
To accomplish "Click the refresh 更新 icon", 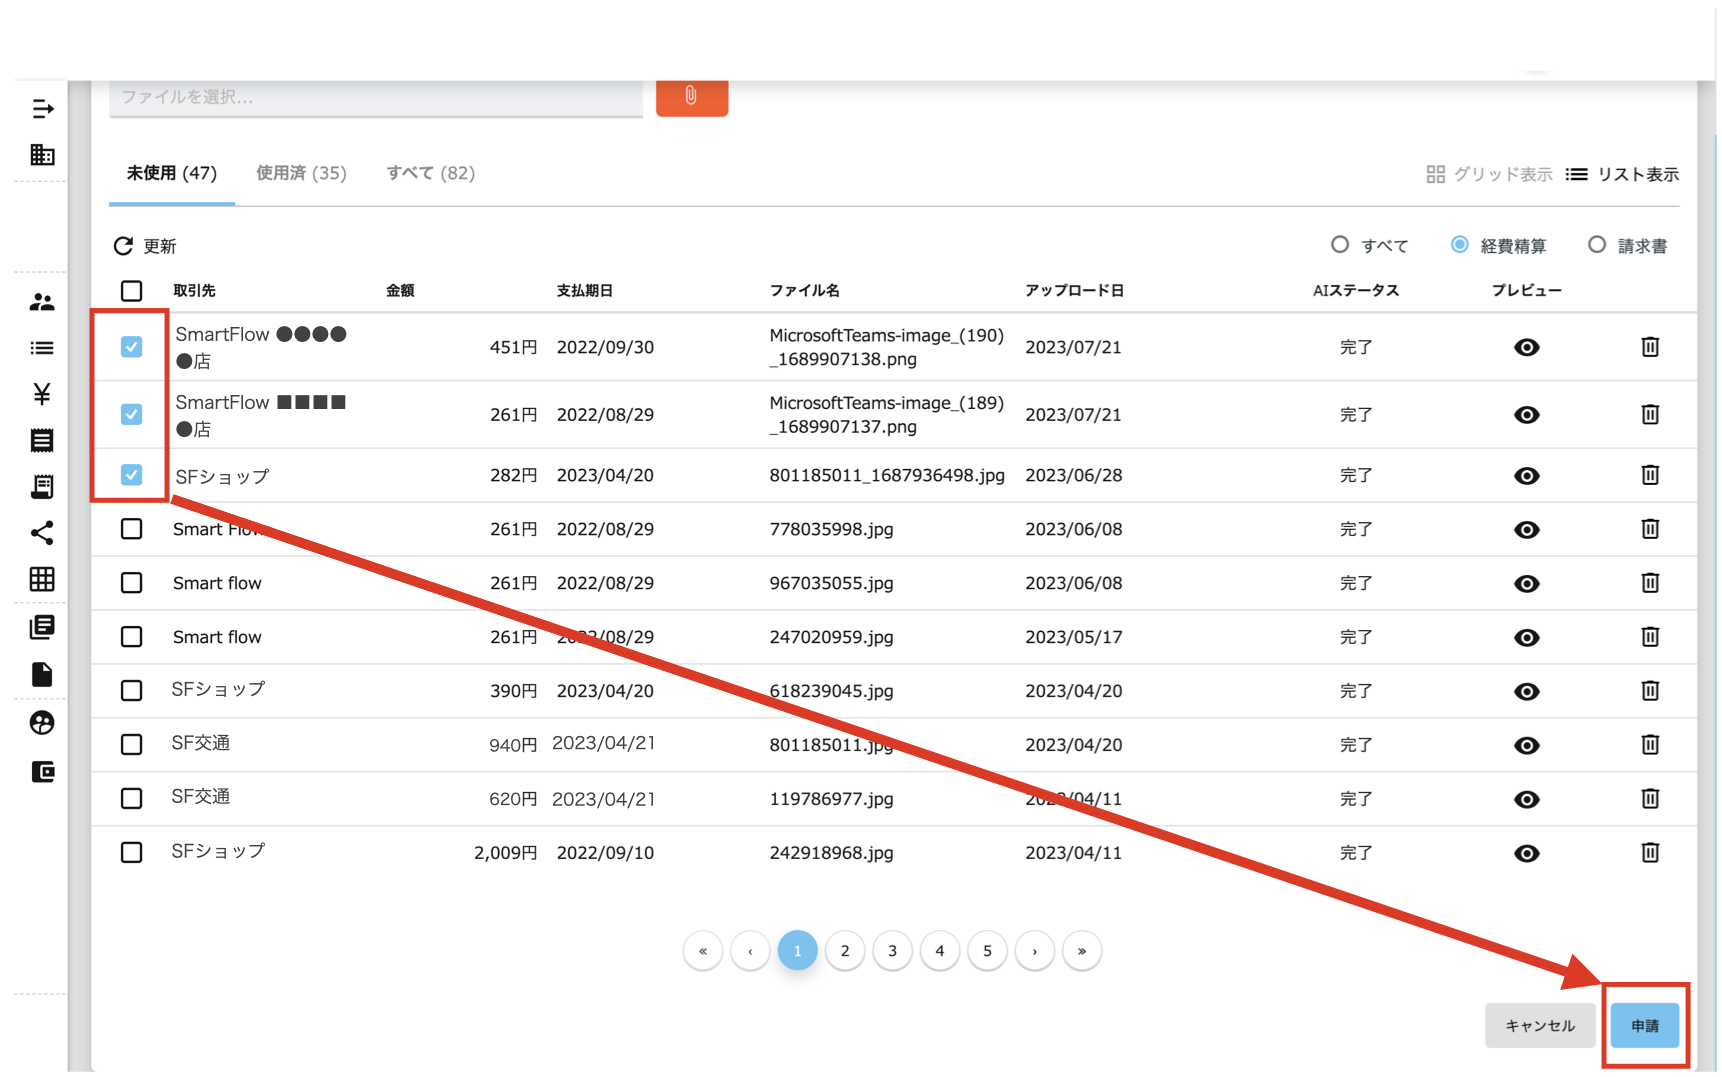I will coord(123,246).
